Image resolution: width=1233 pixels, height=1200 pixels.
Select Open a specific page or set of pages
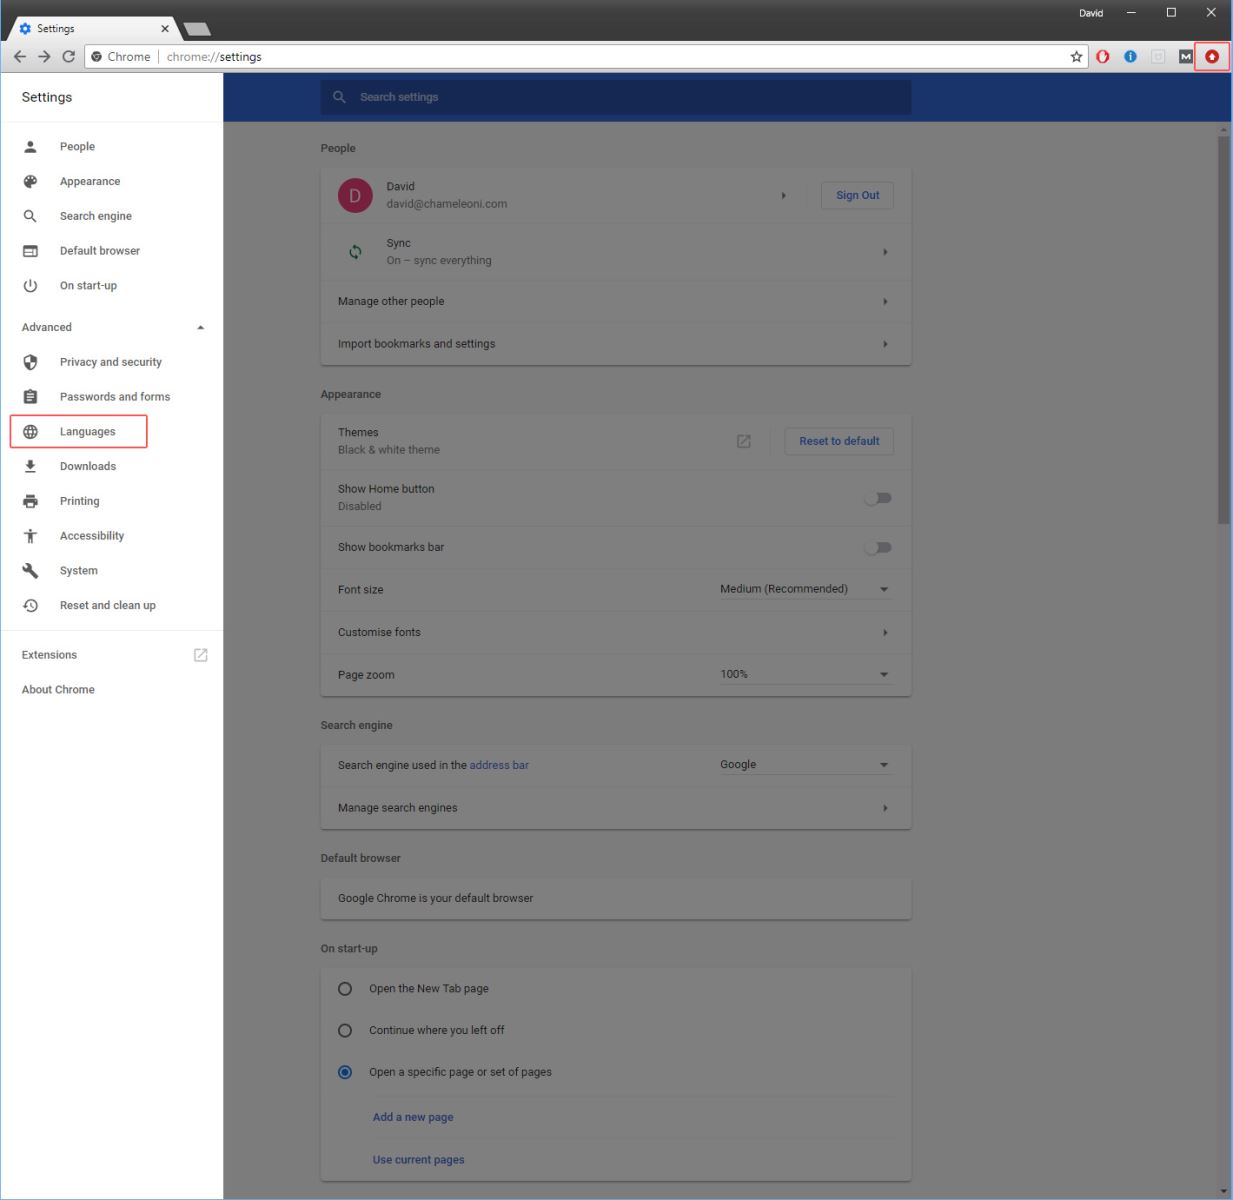345,1072
